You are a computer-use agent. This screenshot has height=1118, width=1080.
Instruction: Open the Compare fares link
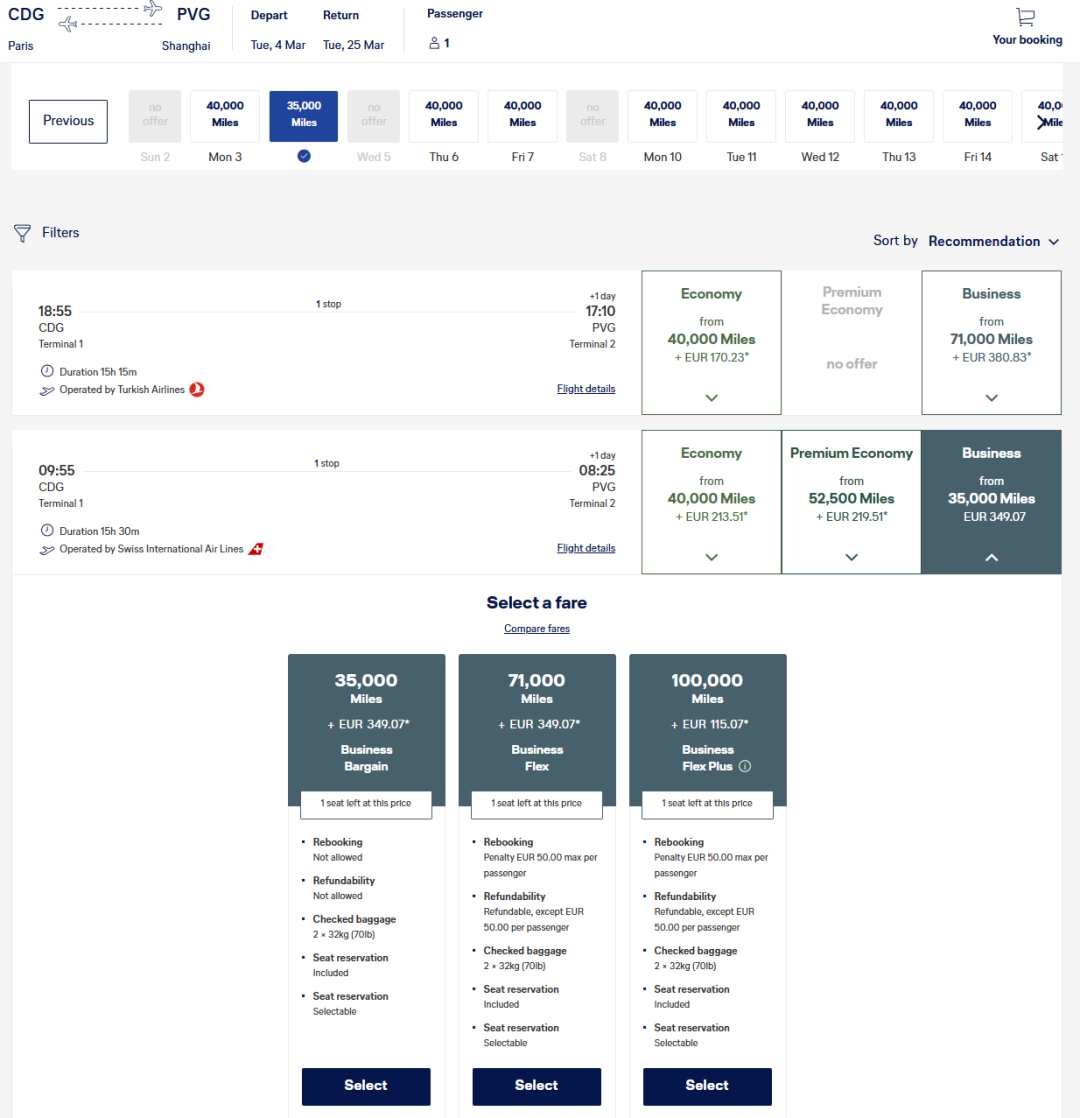point(537,629)
